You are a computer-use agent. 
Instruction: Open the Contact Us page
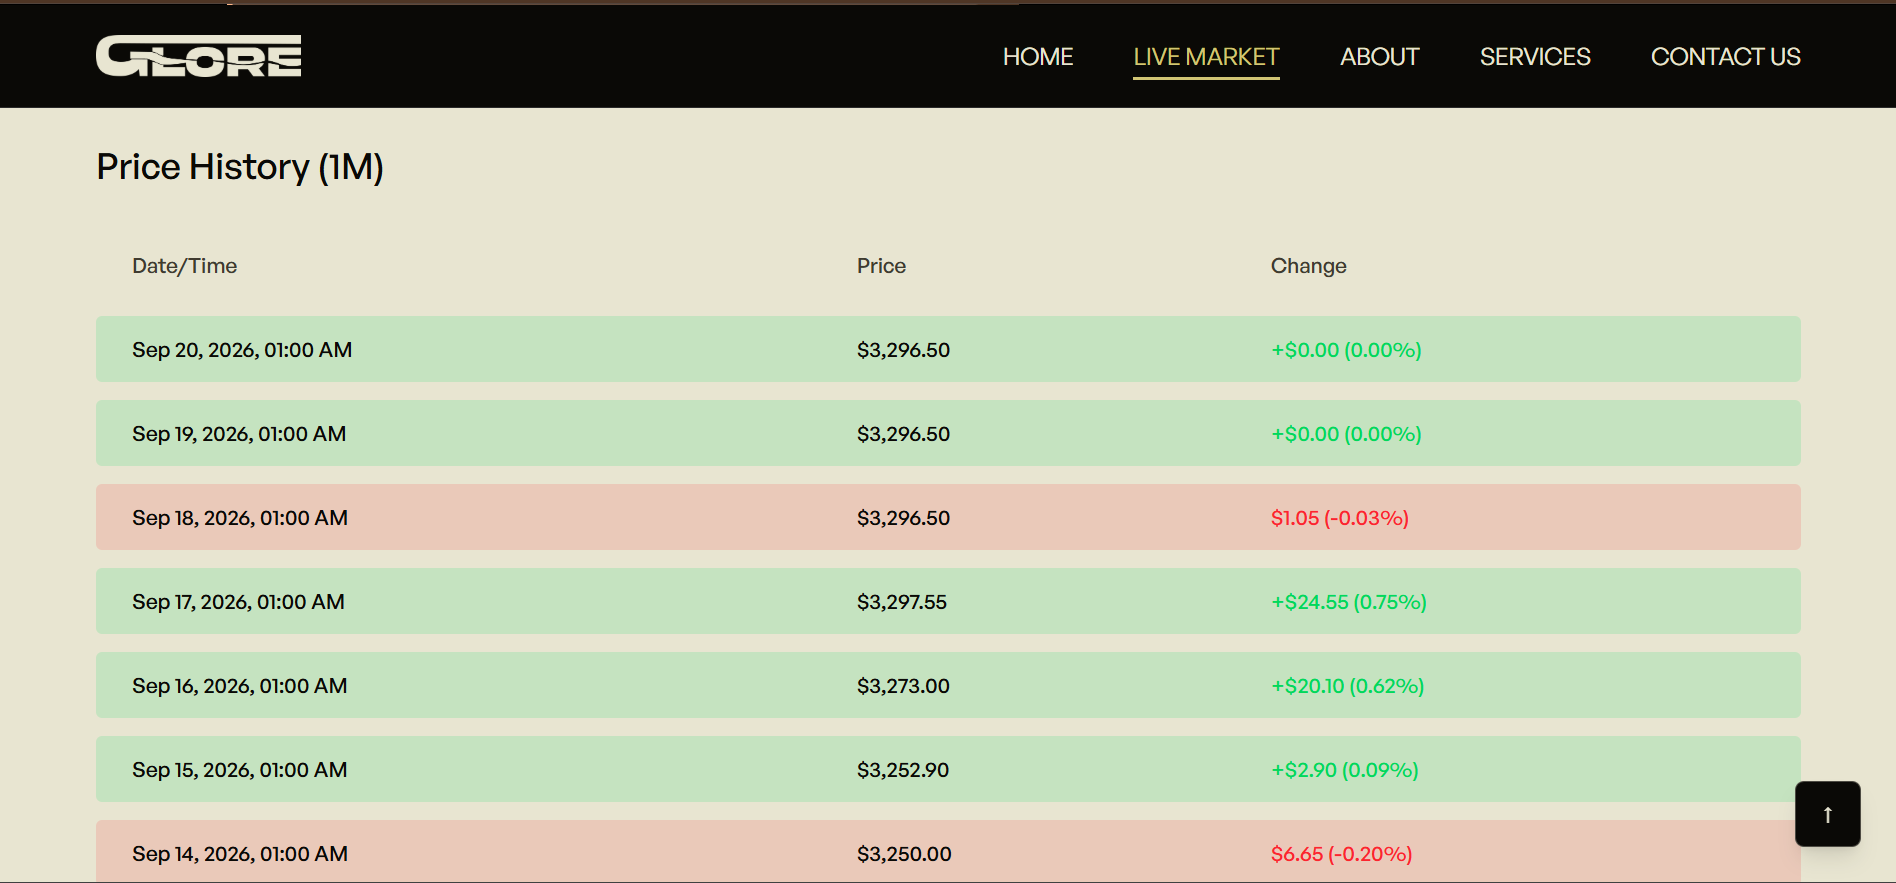coord(1725,57)
